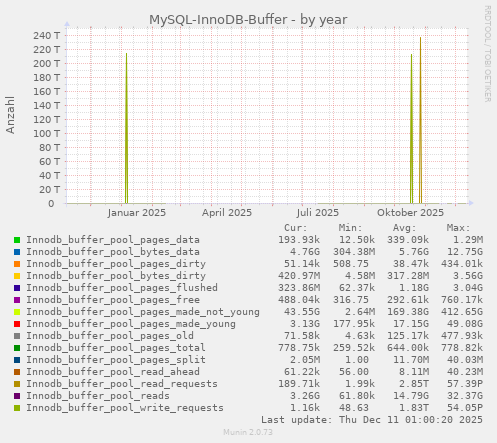Click the tallest October 2025 brown spike
The image size is (497, 443).
[421, 120]
